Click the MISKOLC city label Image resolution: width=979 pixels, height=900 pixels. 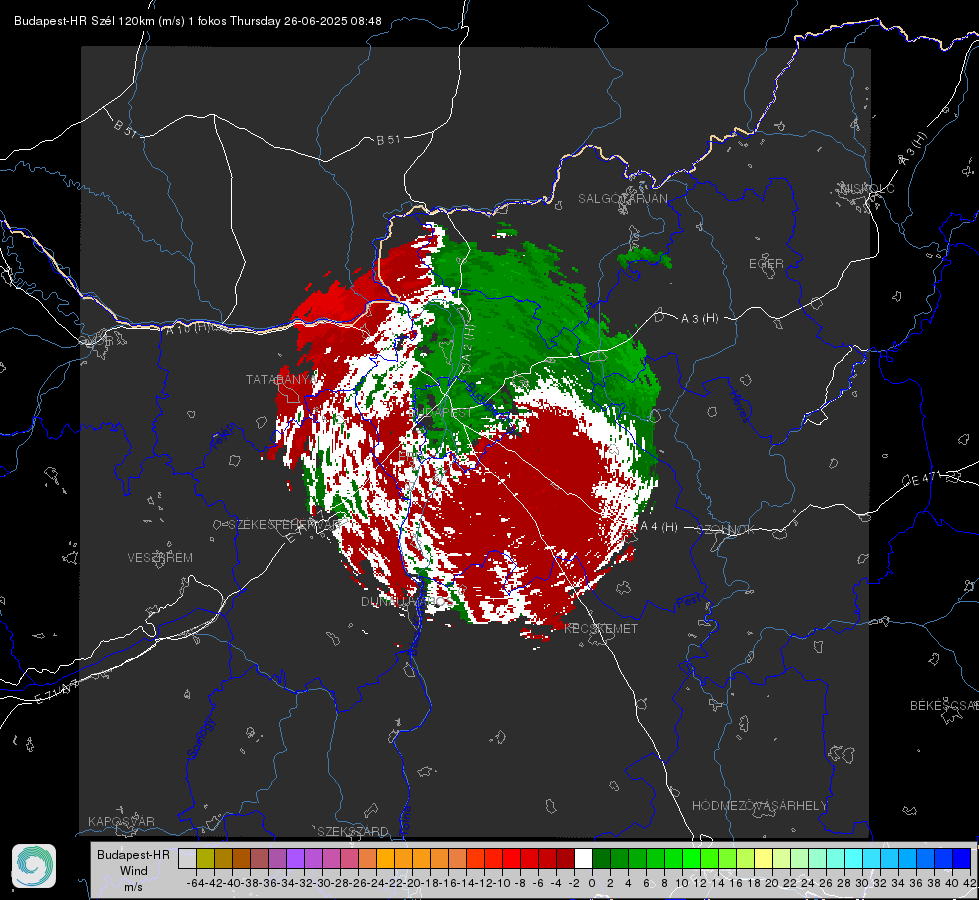[x=867, y=188]
